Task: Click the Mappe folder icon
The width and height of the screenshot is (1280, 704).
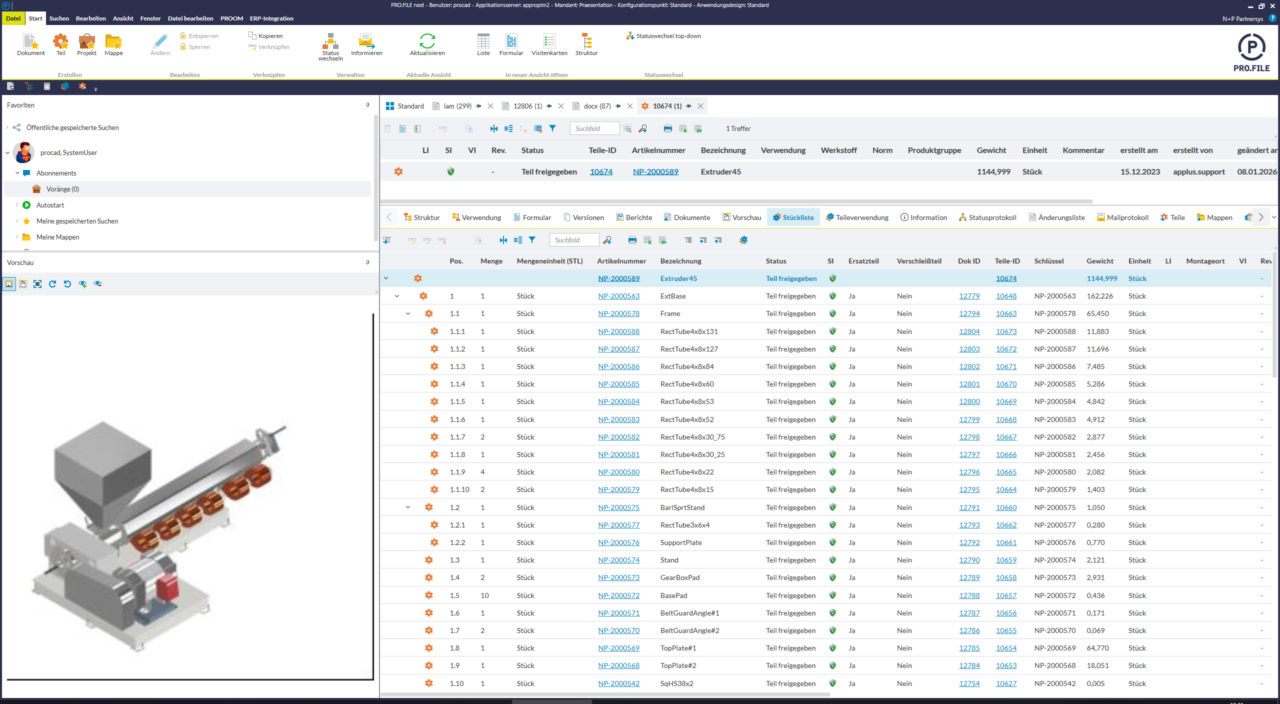Action: coord(113,41)
